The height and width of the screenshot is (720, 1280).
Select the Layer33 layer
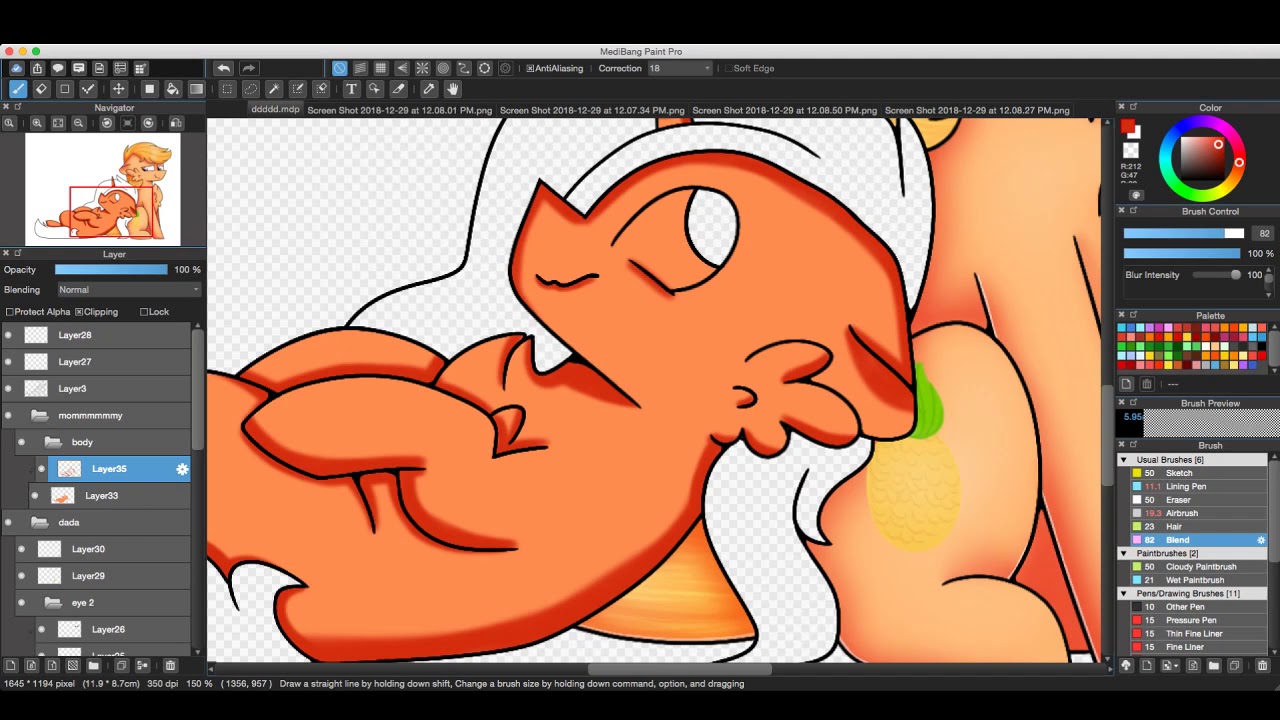101,496
